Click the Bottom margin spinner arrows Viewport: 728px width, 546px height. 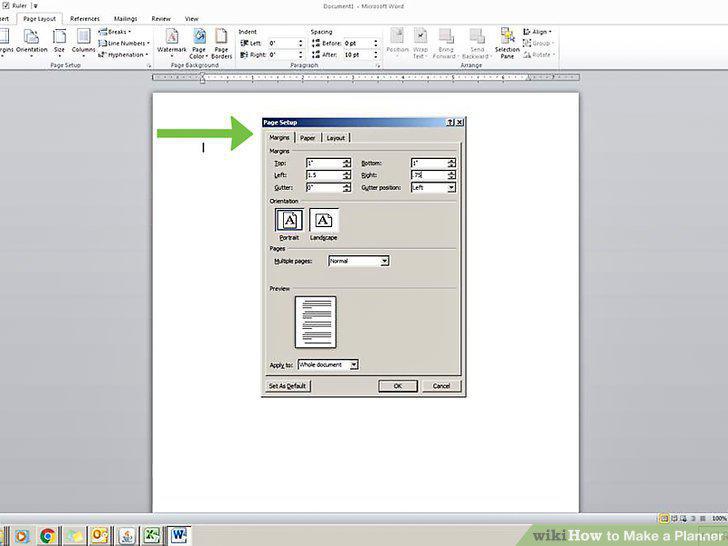452,163
